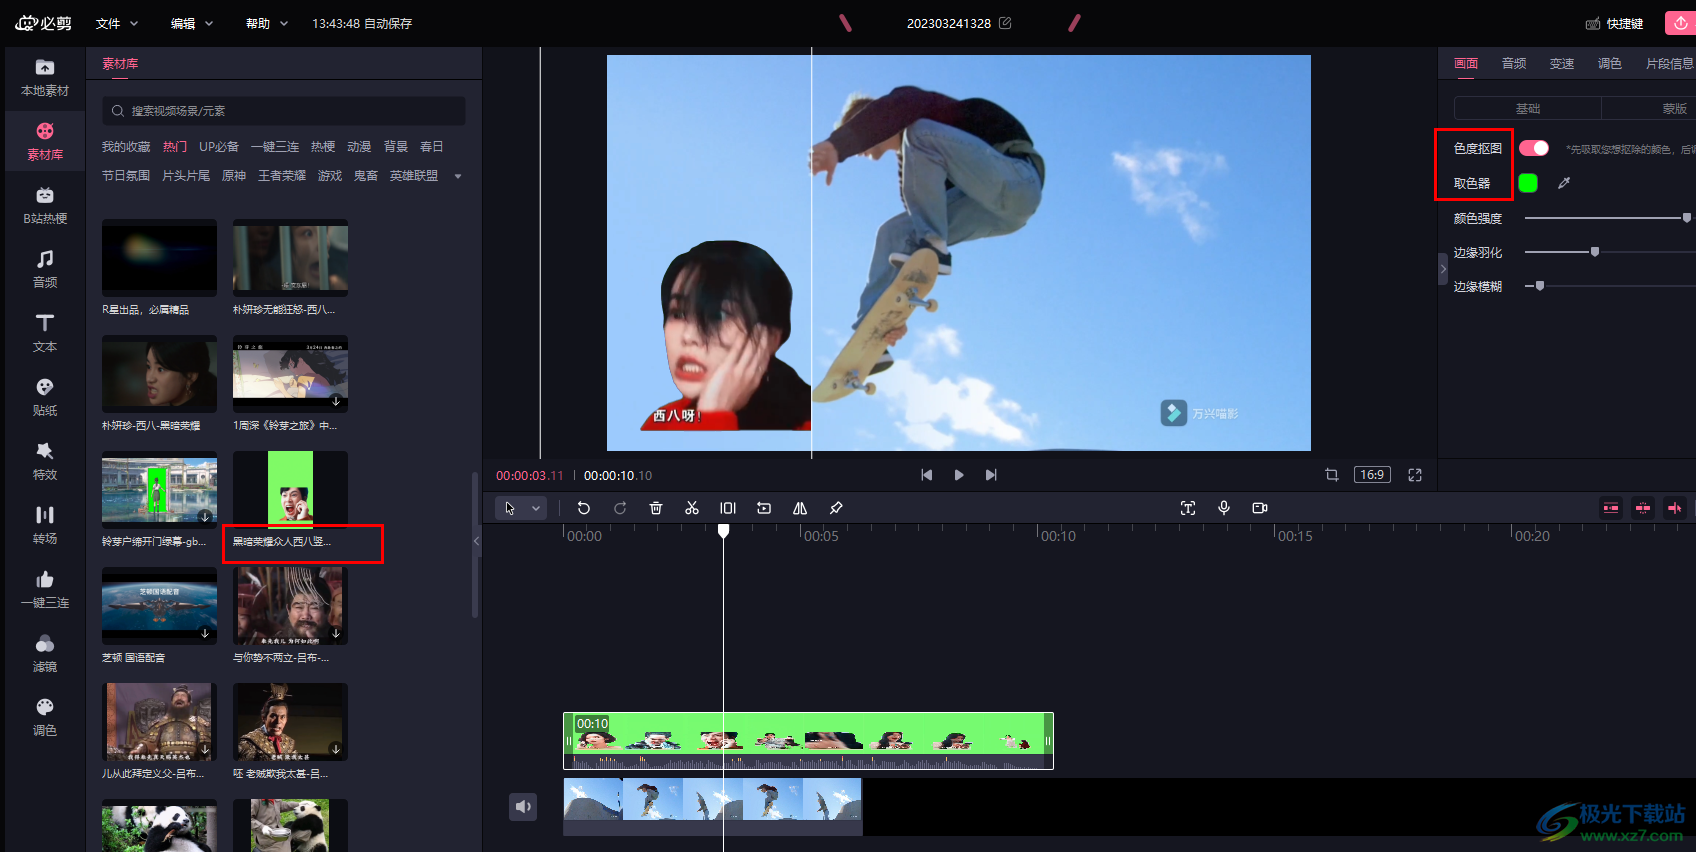The image size is (1696, 852).
Task: Delete the selected clip with trash icon
Action: (x=656, y=508)
